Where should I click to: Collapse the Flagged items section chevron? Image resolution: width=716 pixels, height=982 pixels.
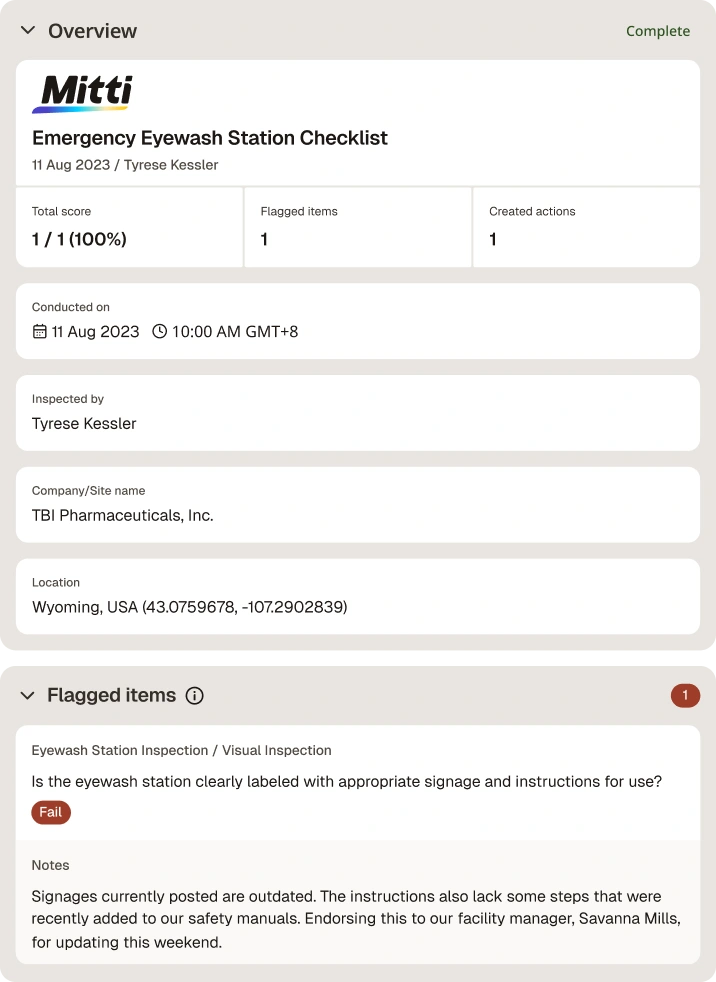point(28,695)
